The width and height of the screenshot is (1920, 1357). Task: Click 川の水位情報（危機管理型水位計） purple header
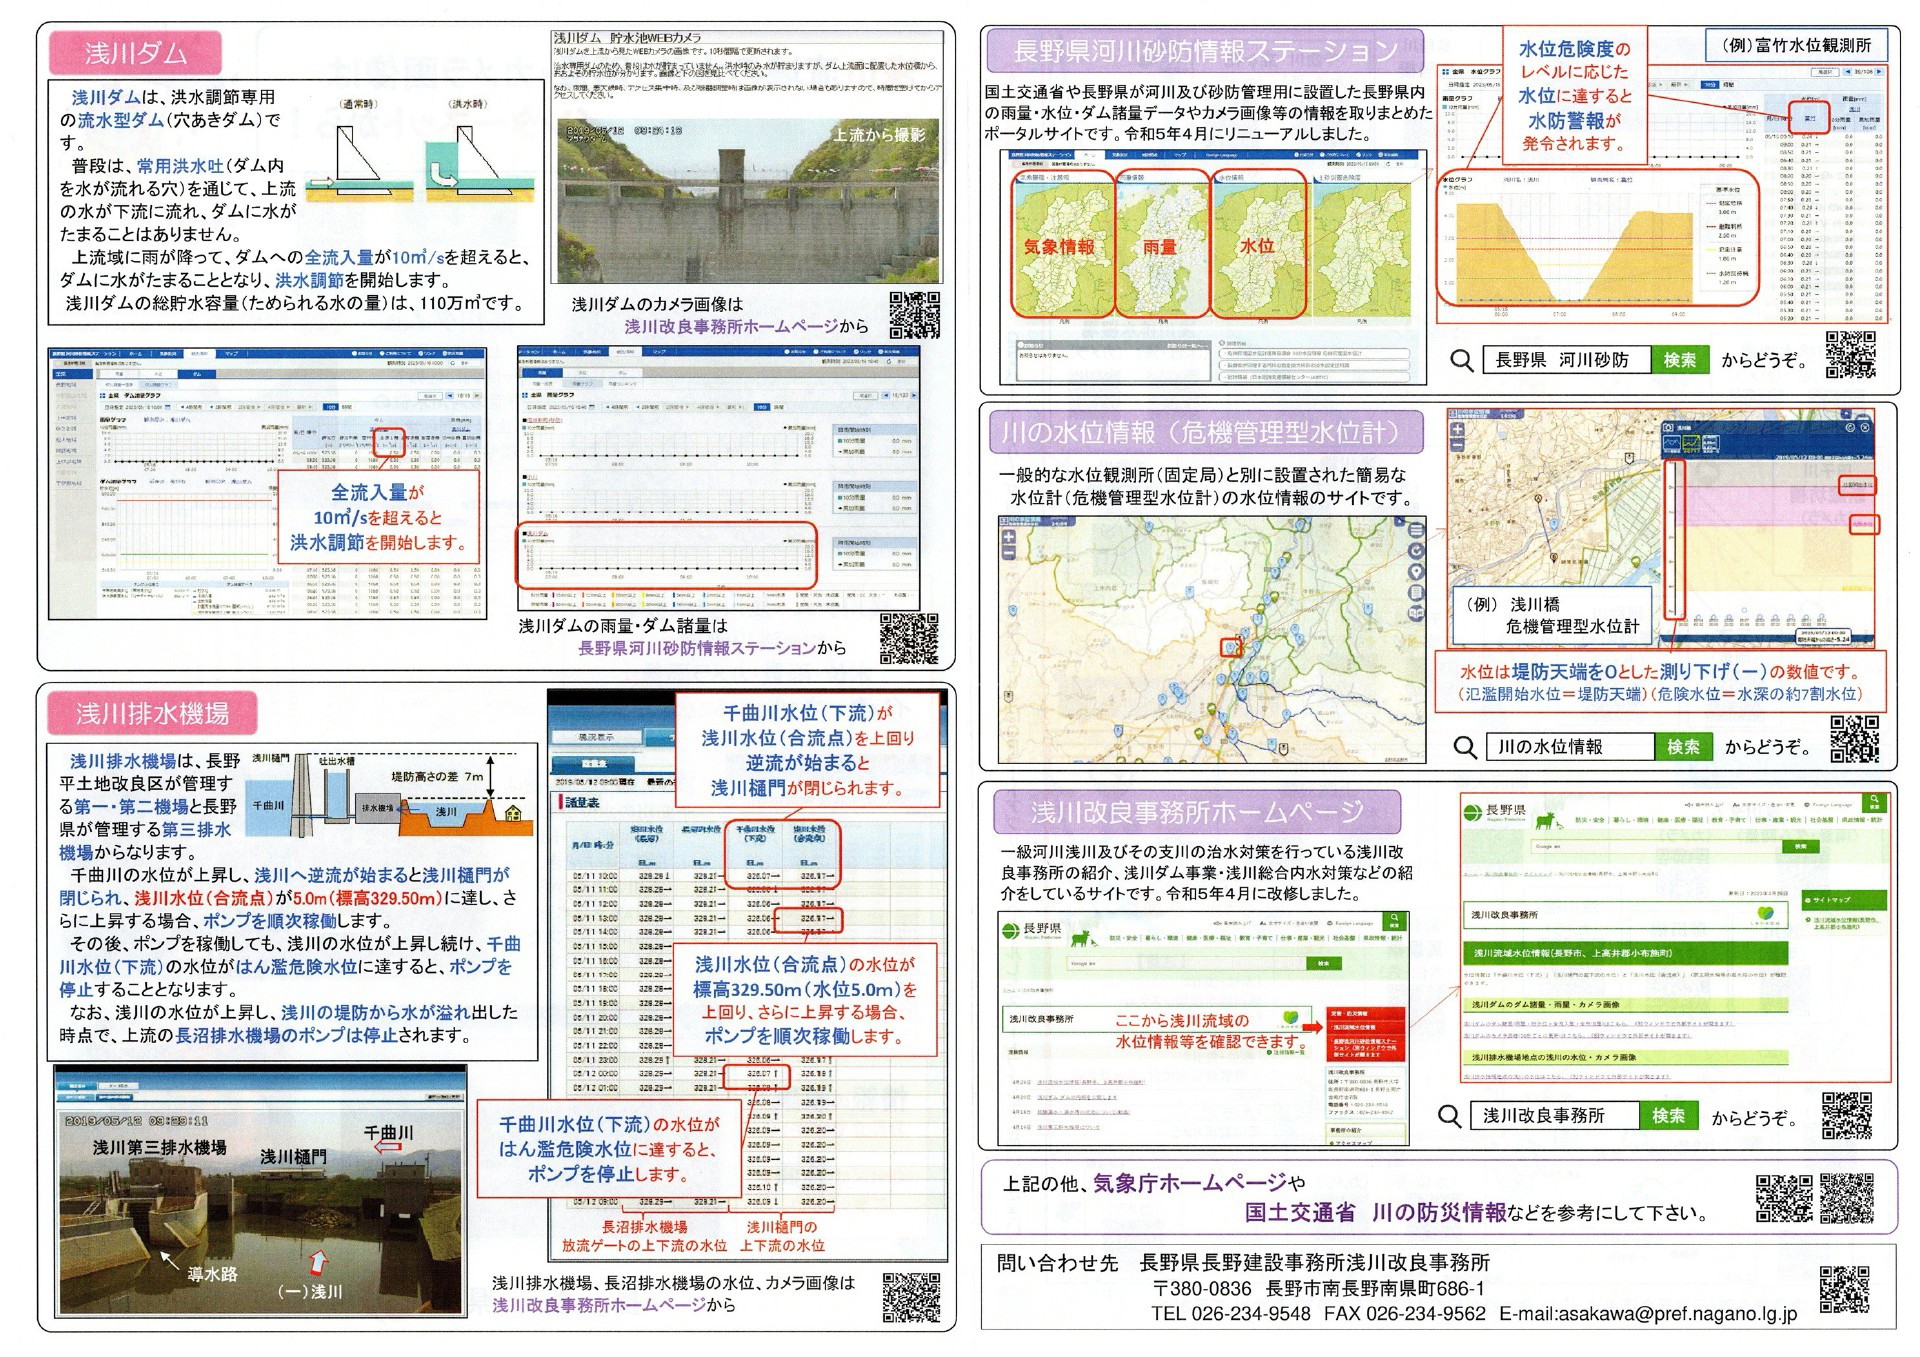pyautogui.click(x=1205, y=432)
